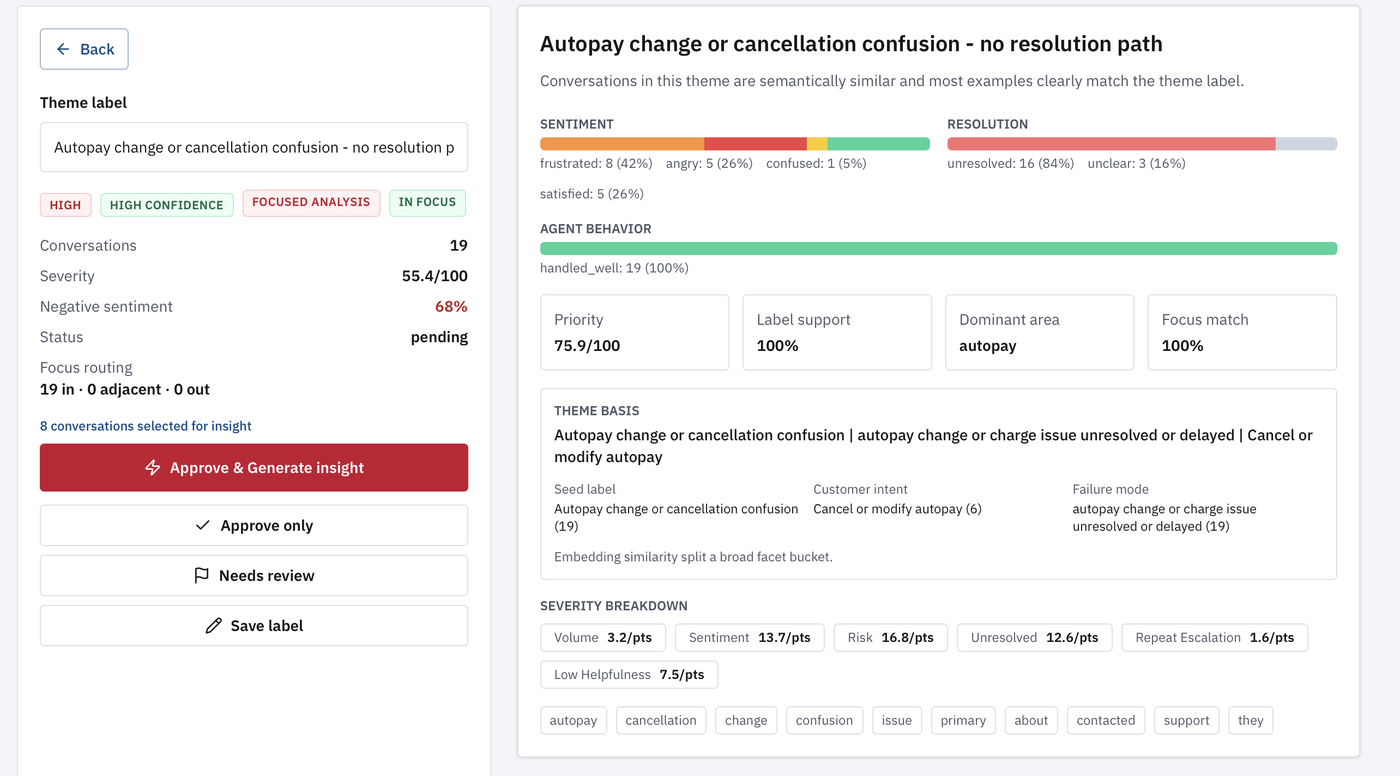The width and height of the screenshot is (1400, 776).
Task: Open 8 conversations selected for insight link
Action: click(146, 426)
